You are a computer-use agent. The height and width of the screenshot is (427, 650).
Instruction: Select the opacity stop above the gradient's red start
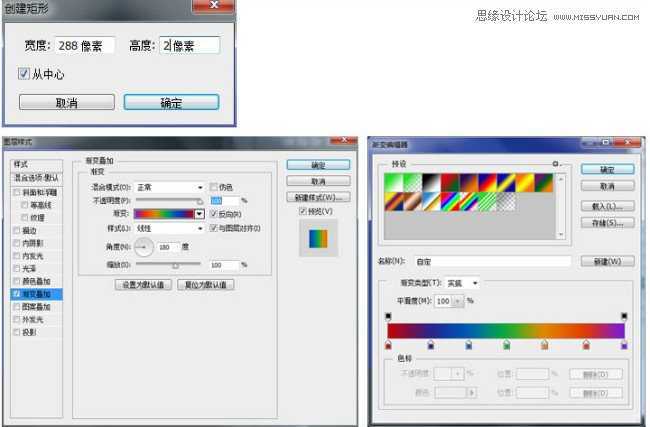388,317
